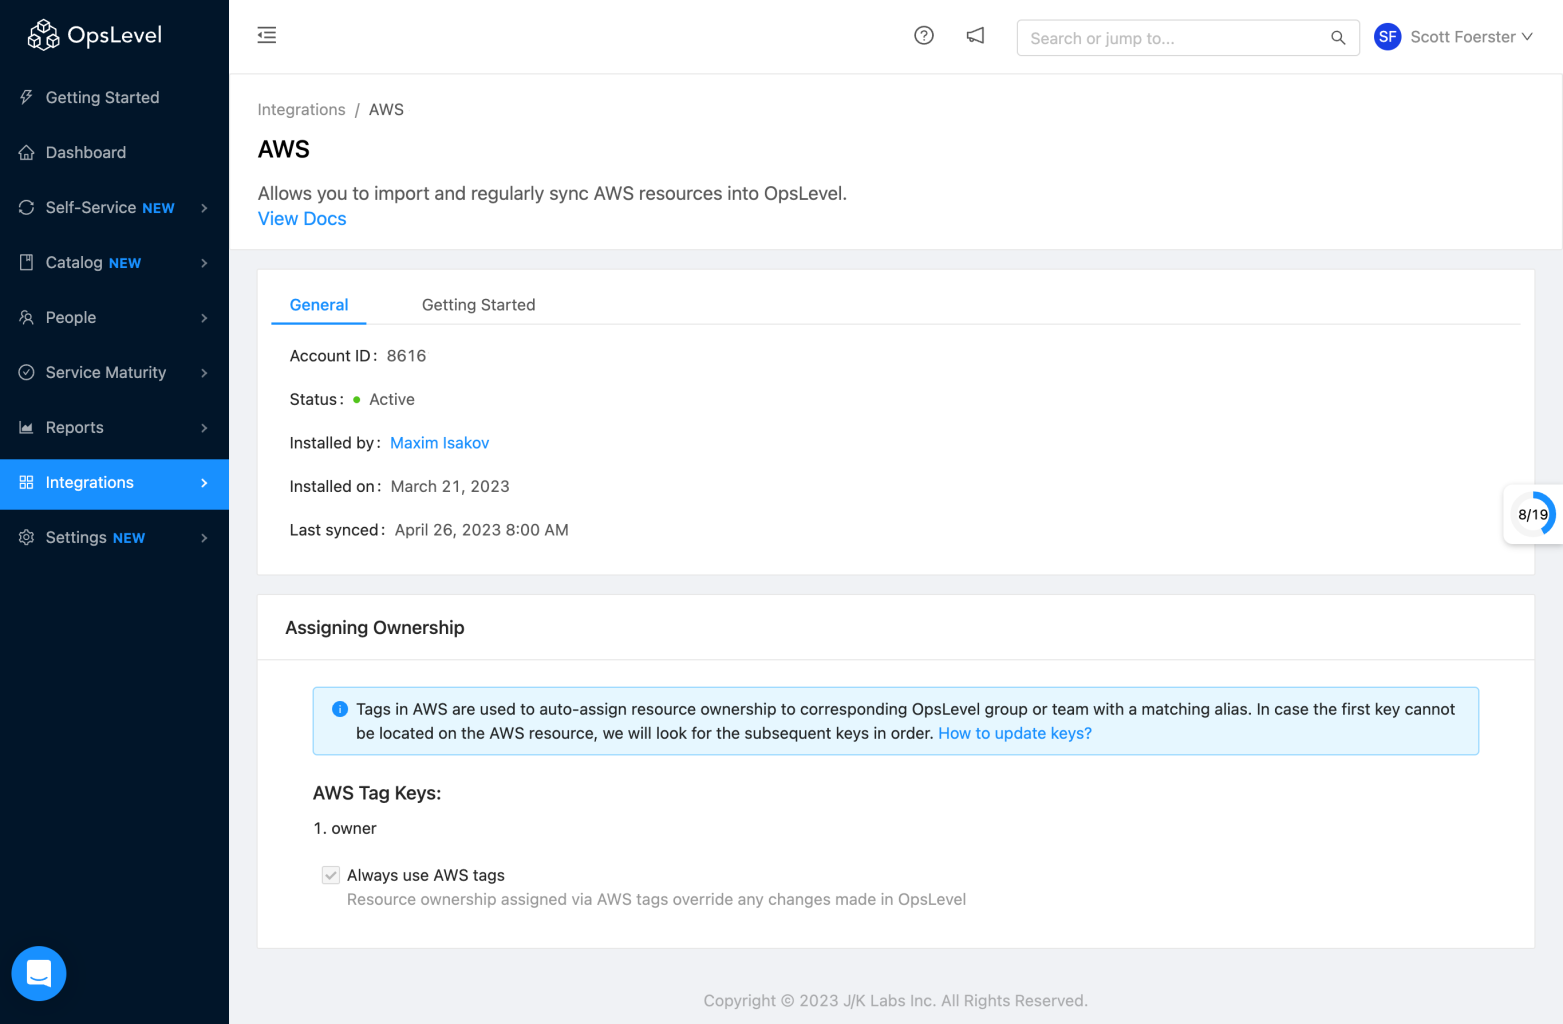1563x1024 pixels.
Task: Expand the Settings submenu chevron
Action: (204, 538)
